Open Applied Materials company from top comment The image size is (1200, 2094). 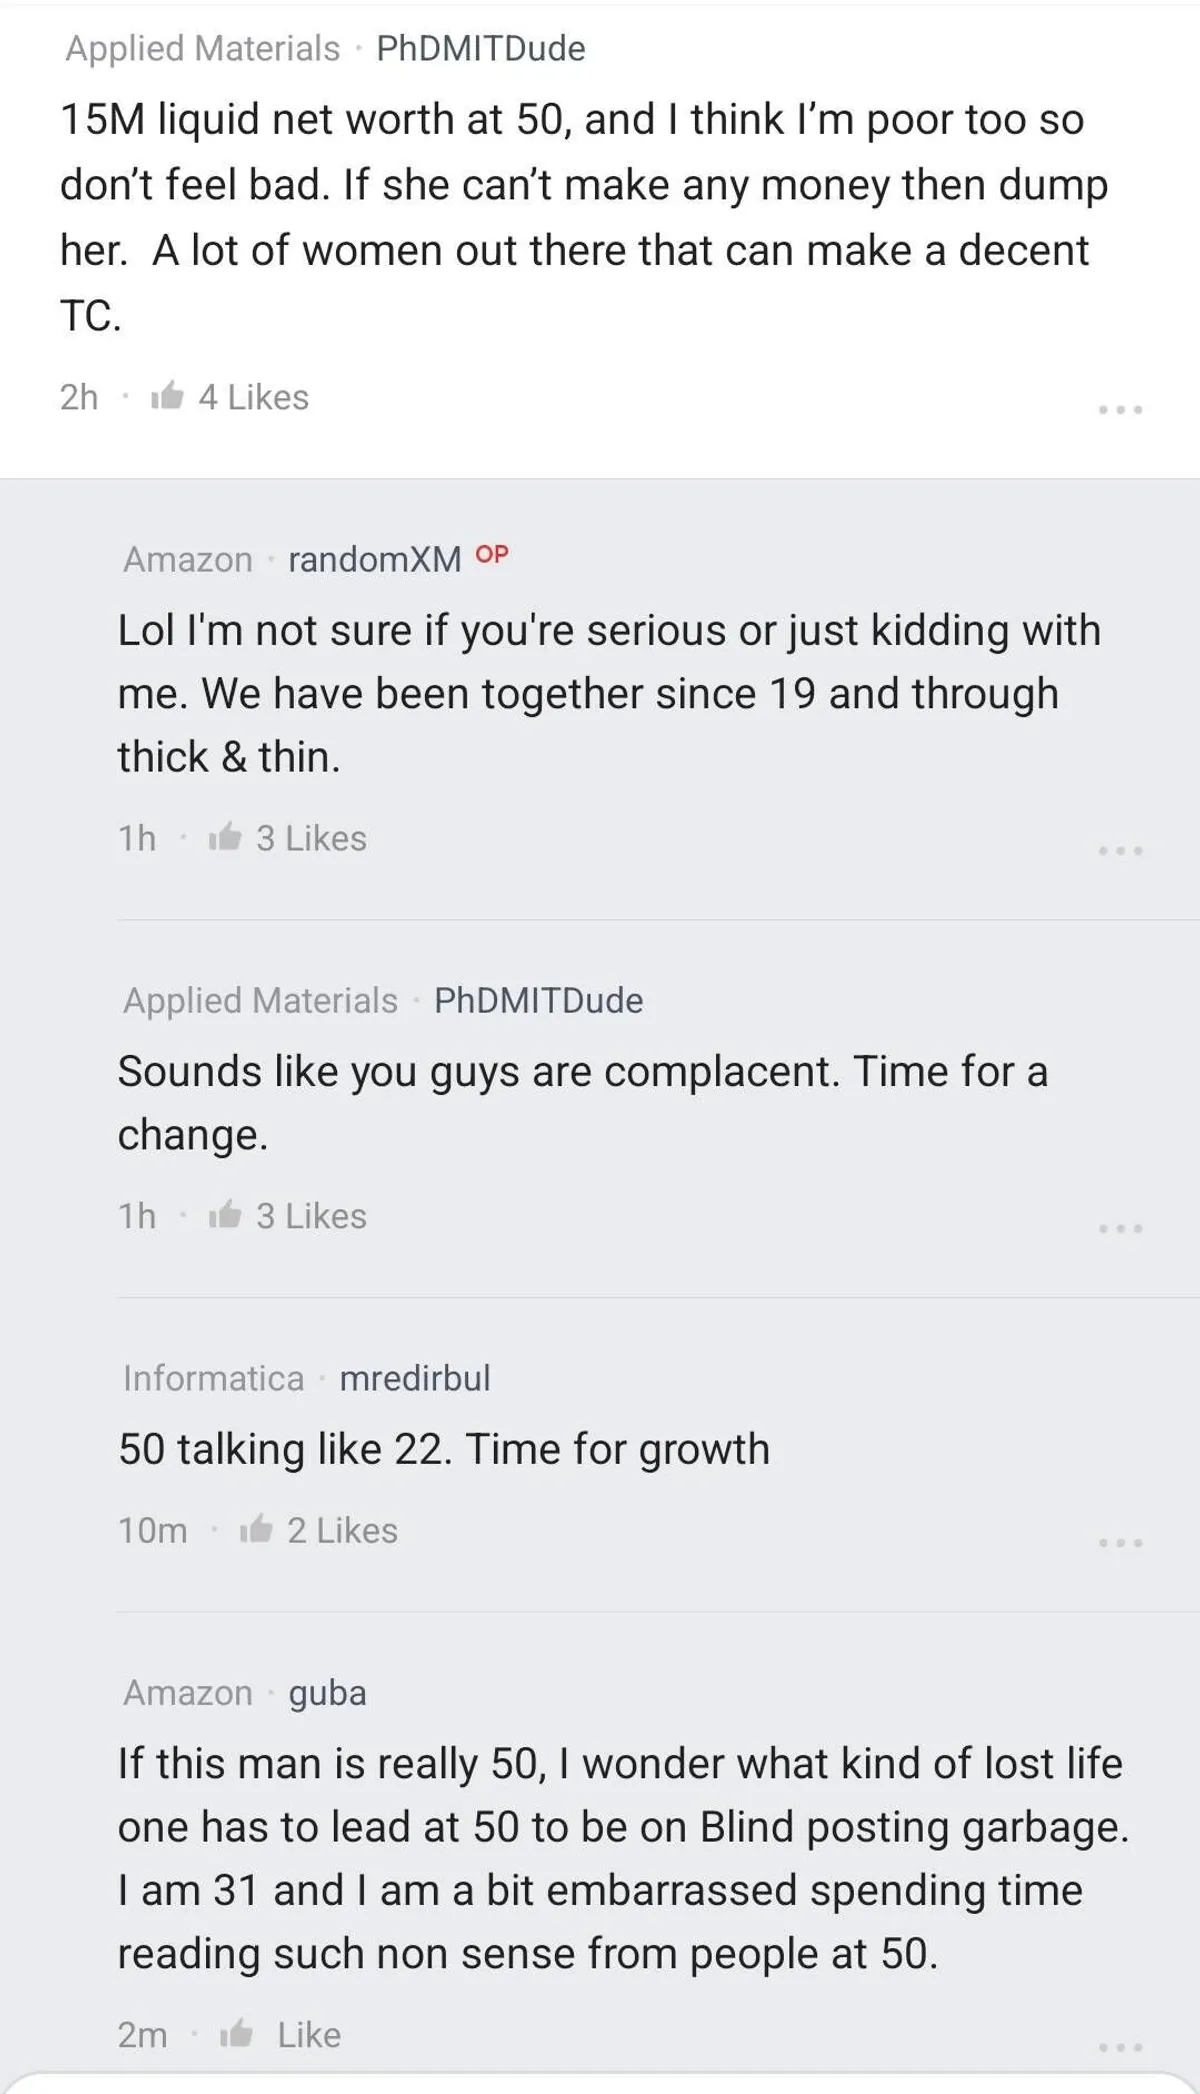[x=203, y=48]
